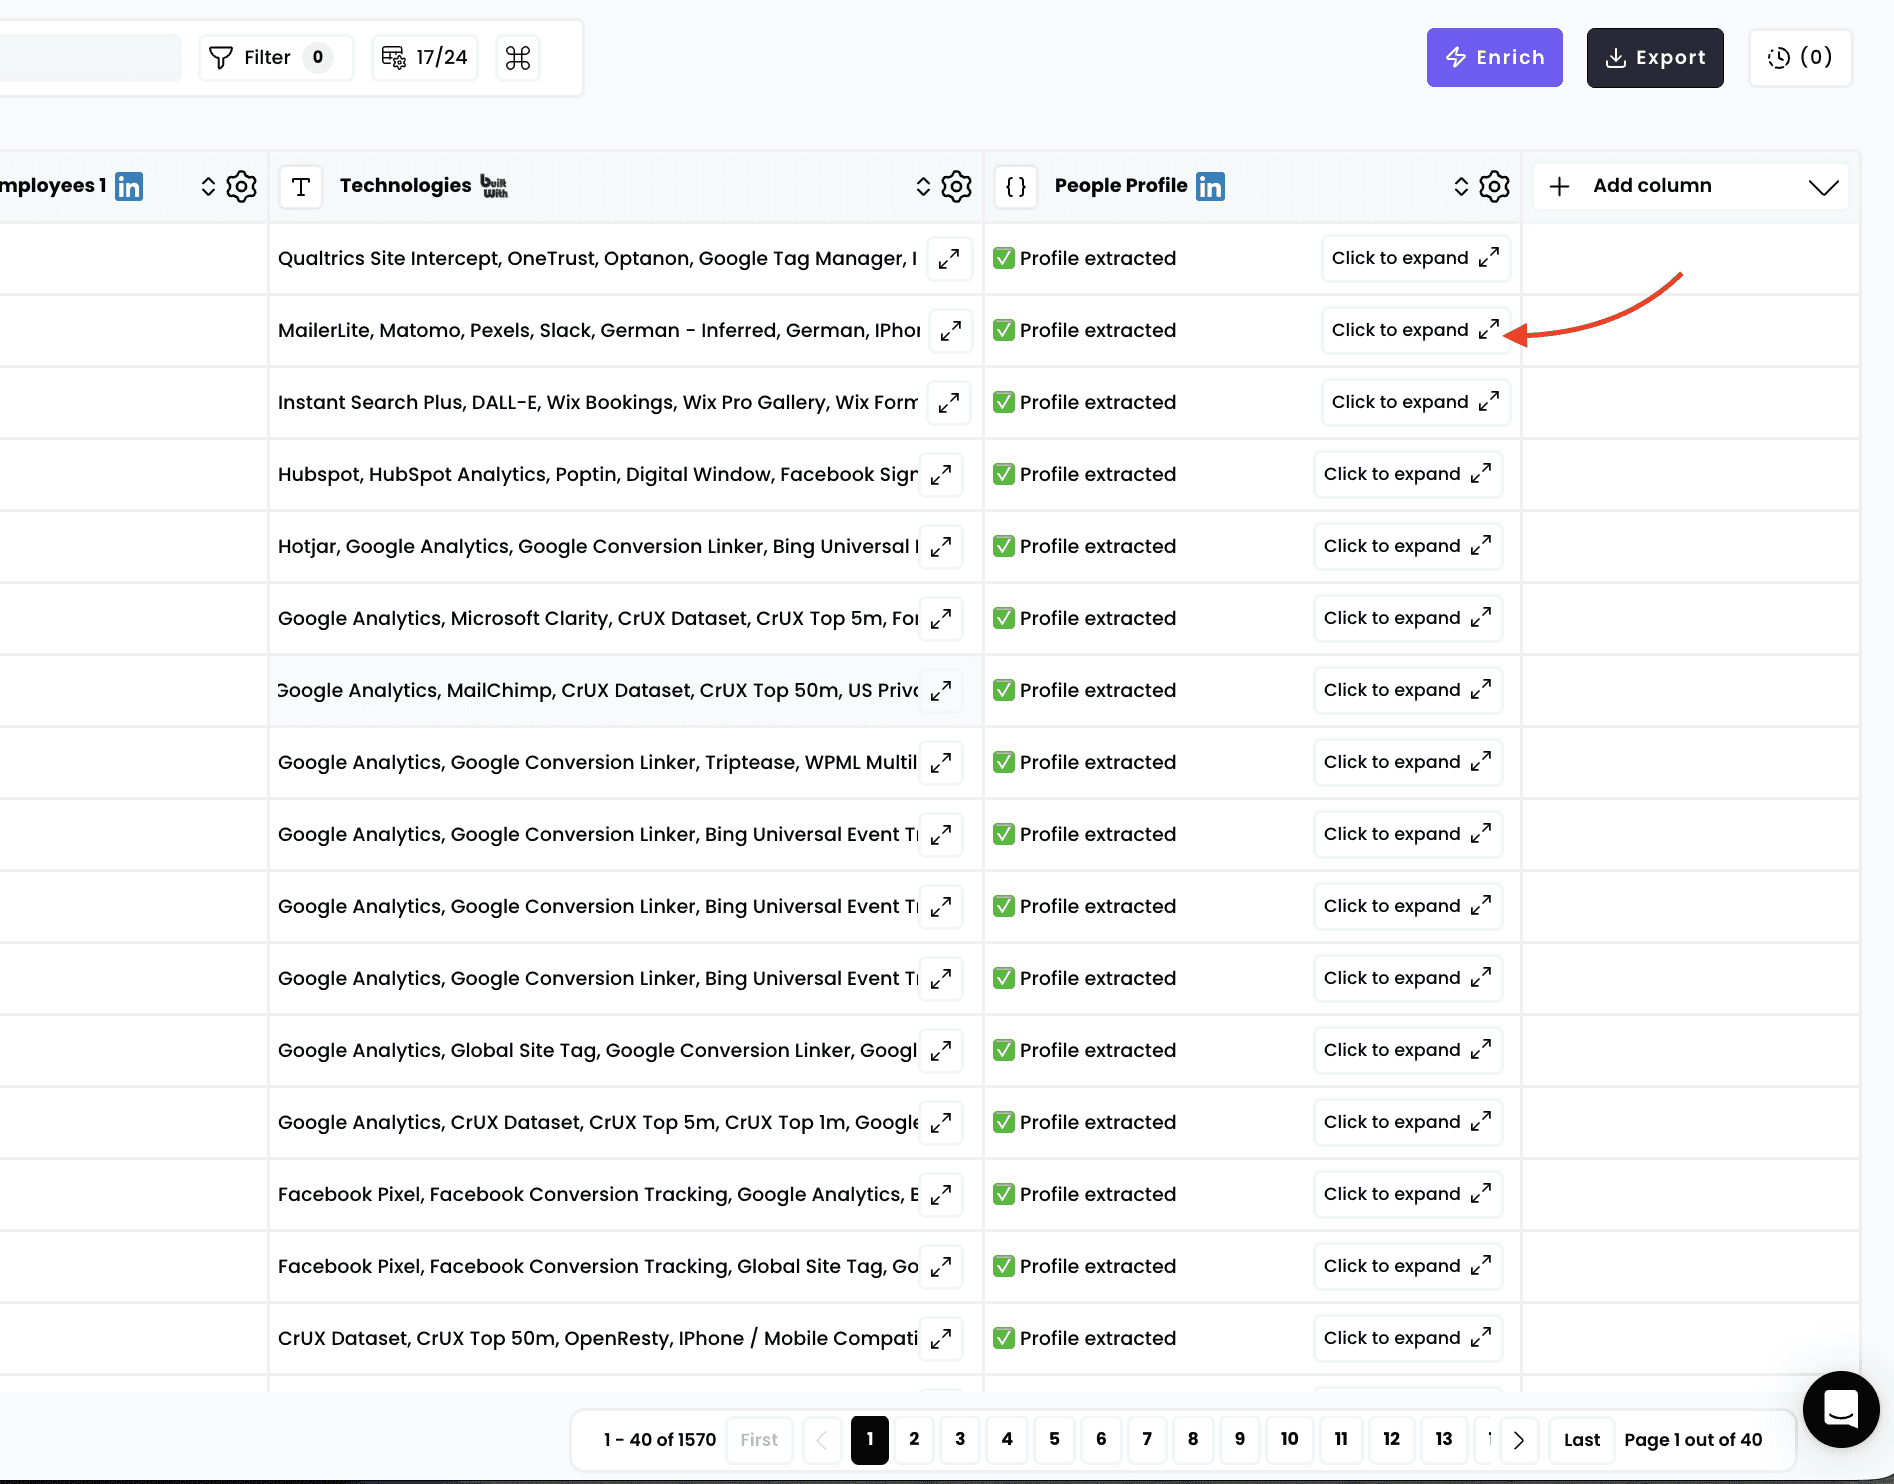Expand the Facebook Pixel, Google Analytics technologies cell
Image resolution: width=1894 pixels, height=1484 pixels.
[x=941, y=1194]
